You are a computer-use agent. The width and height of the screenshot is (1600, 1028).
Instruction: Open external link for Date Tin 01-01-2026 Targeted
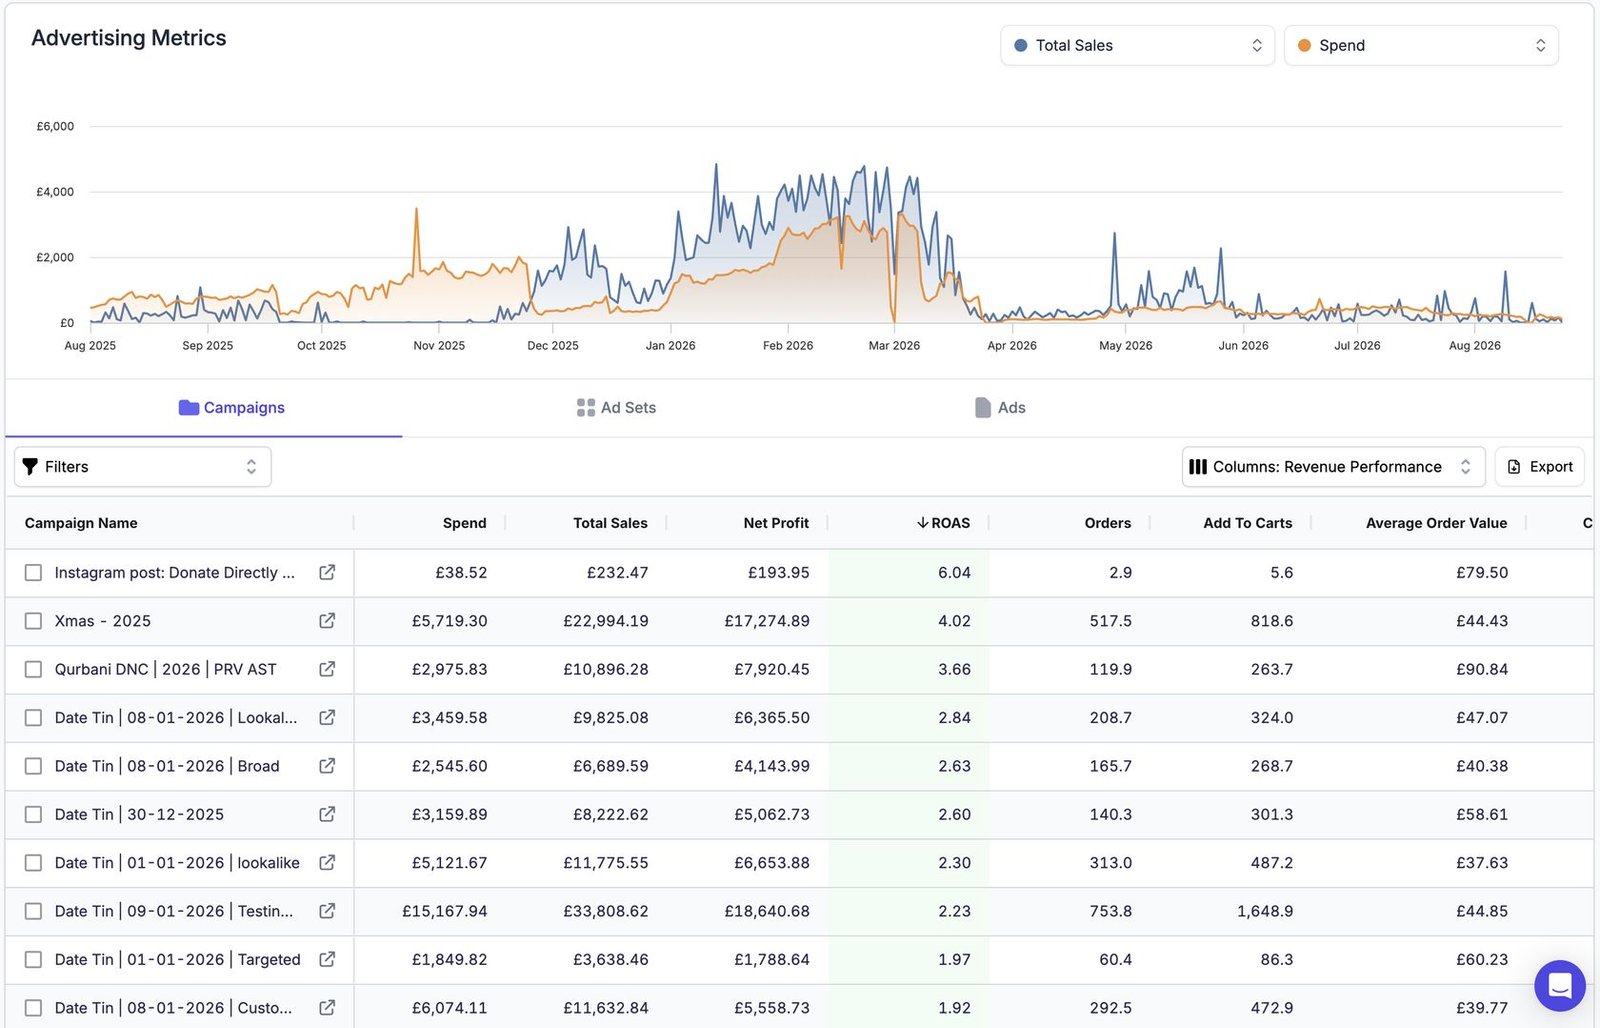(x=327, y=959)
